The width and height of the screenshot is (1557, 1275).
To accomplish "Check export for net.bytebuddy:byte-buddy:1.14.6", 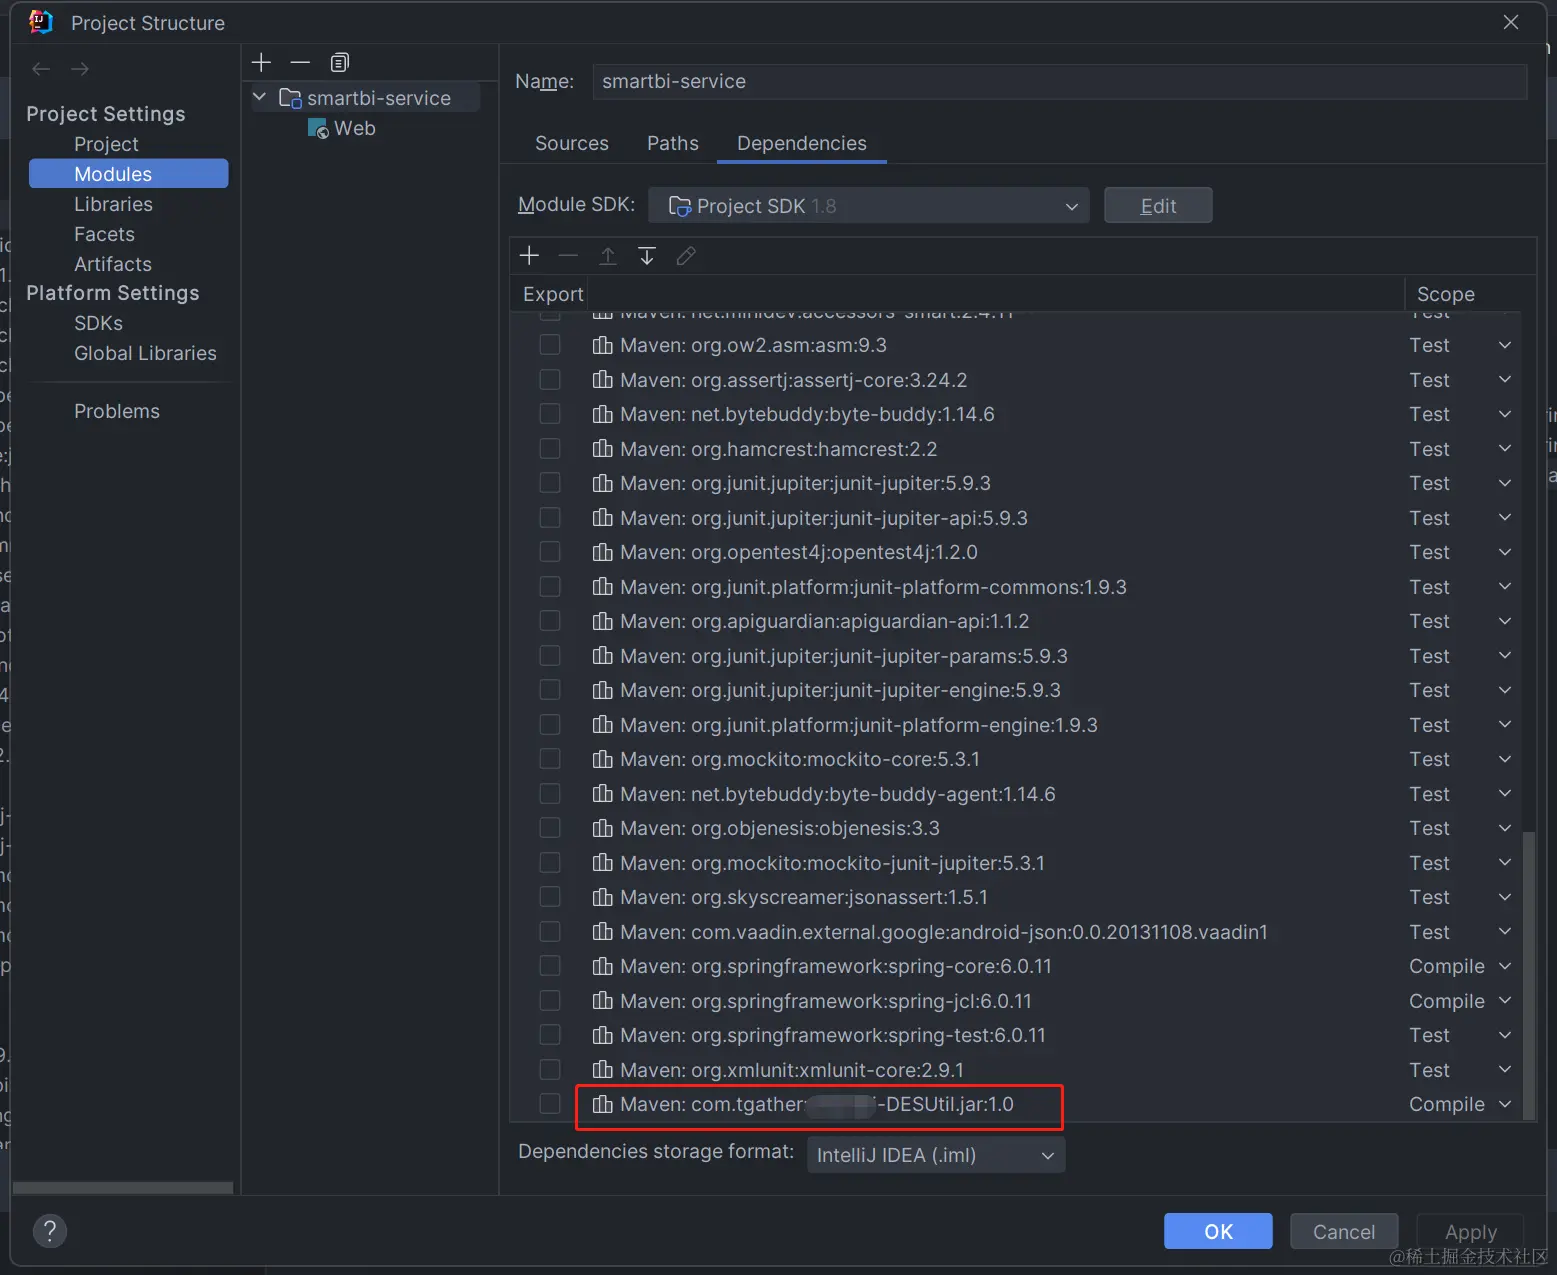I will point(550,414).
